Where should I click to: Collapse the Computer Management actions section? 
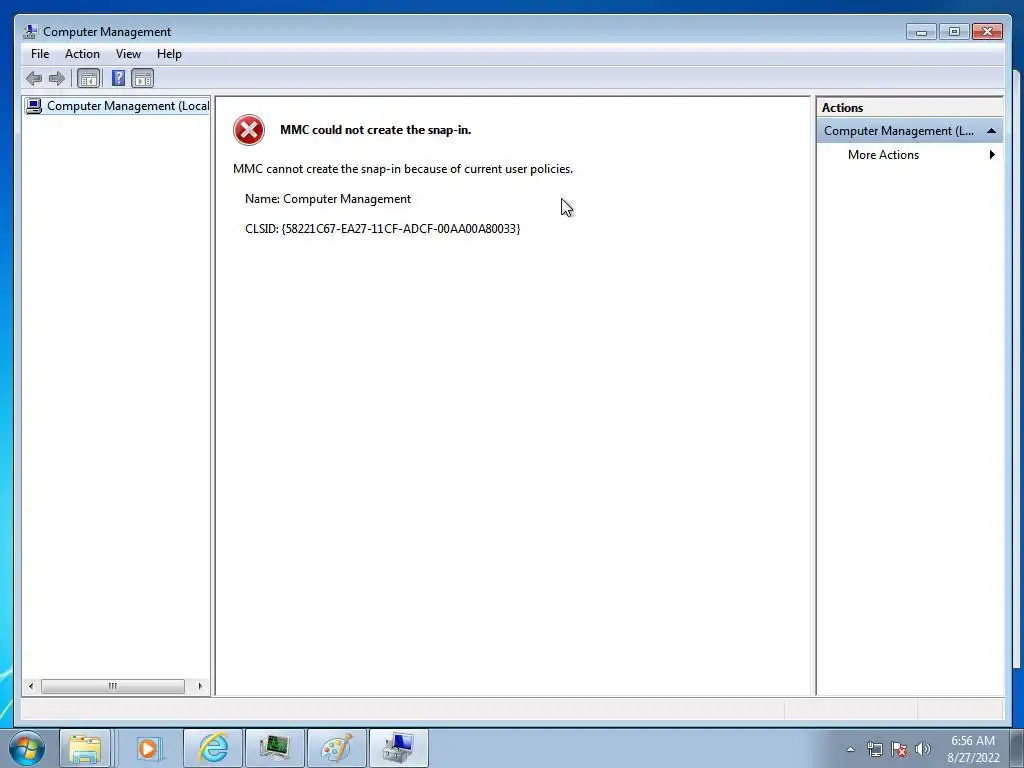(x=991, y=131)
